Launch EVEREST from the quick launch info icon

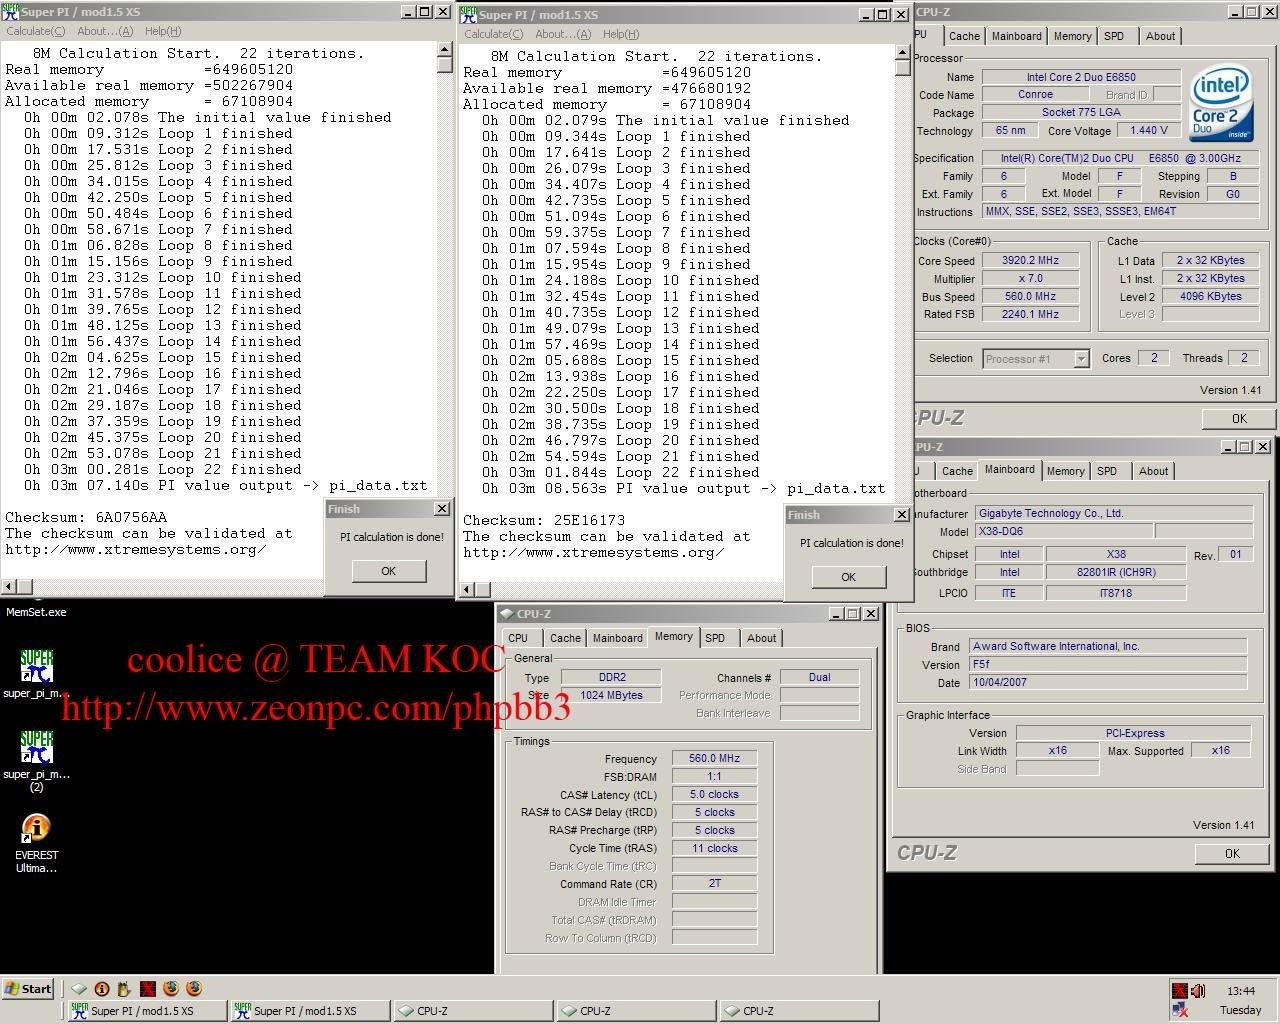(102, 989)
